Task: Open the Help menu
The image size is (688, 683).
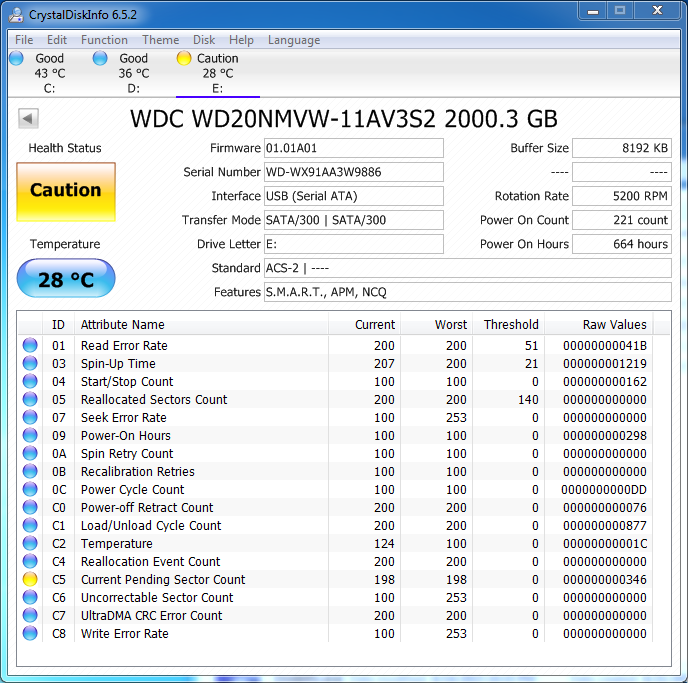Action: tap(241, 40)
